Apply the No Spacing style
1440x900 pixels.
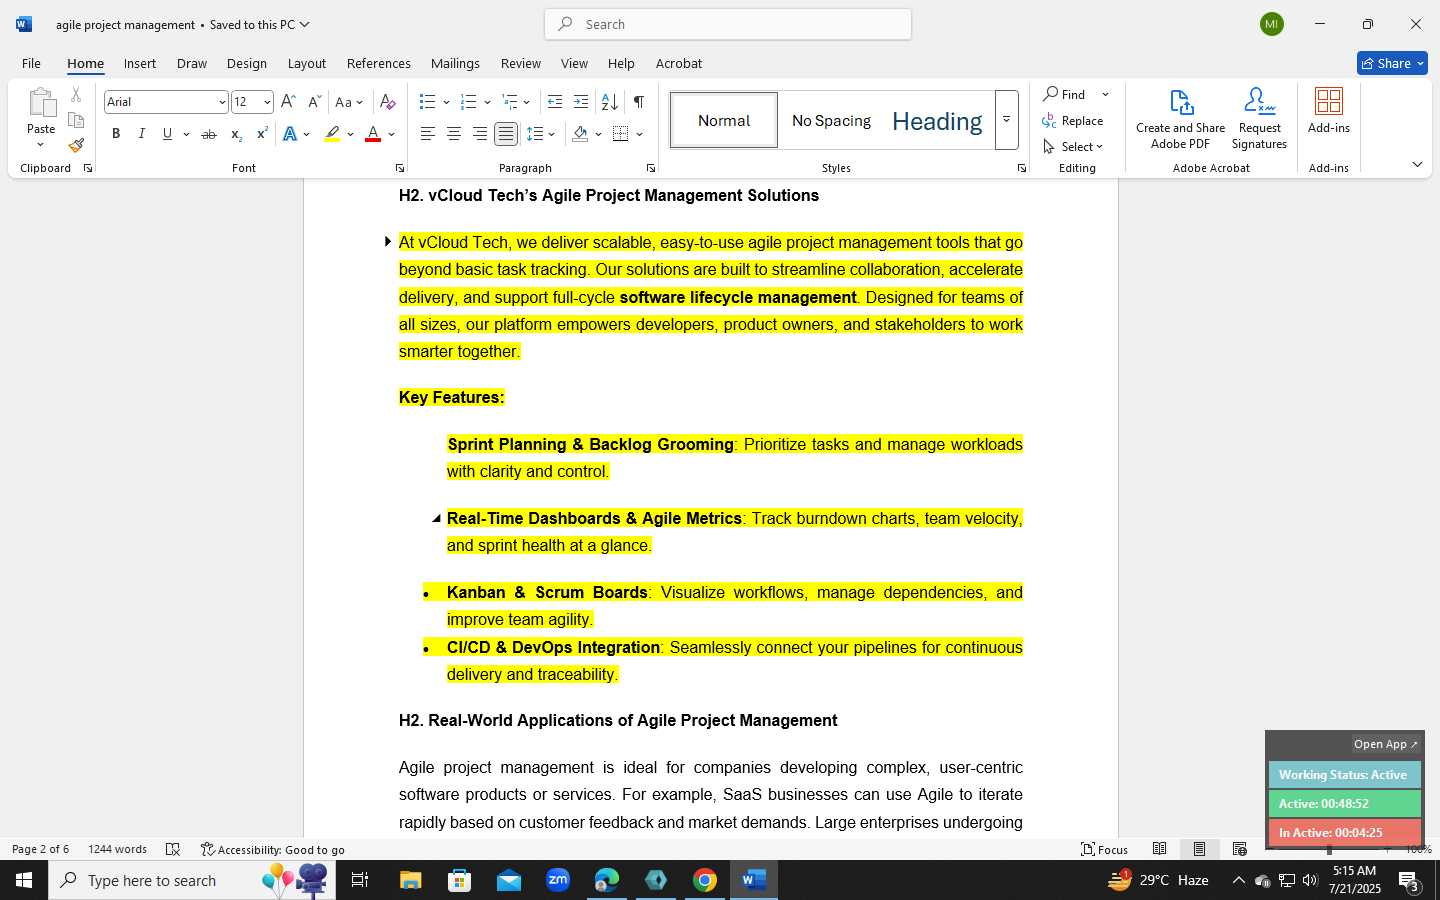tap(831, 120)
